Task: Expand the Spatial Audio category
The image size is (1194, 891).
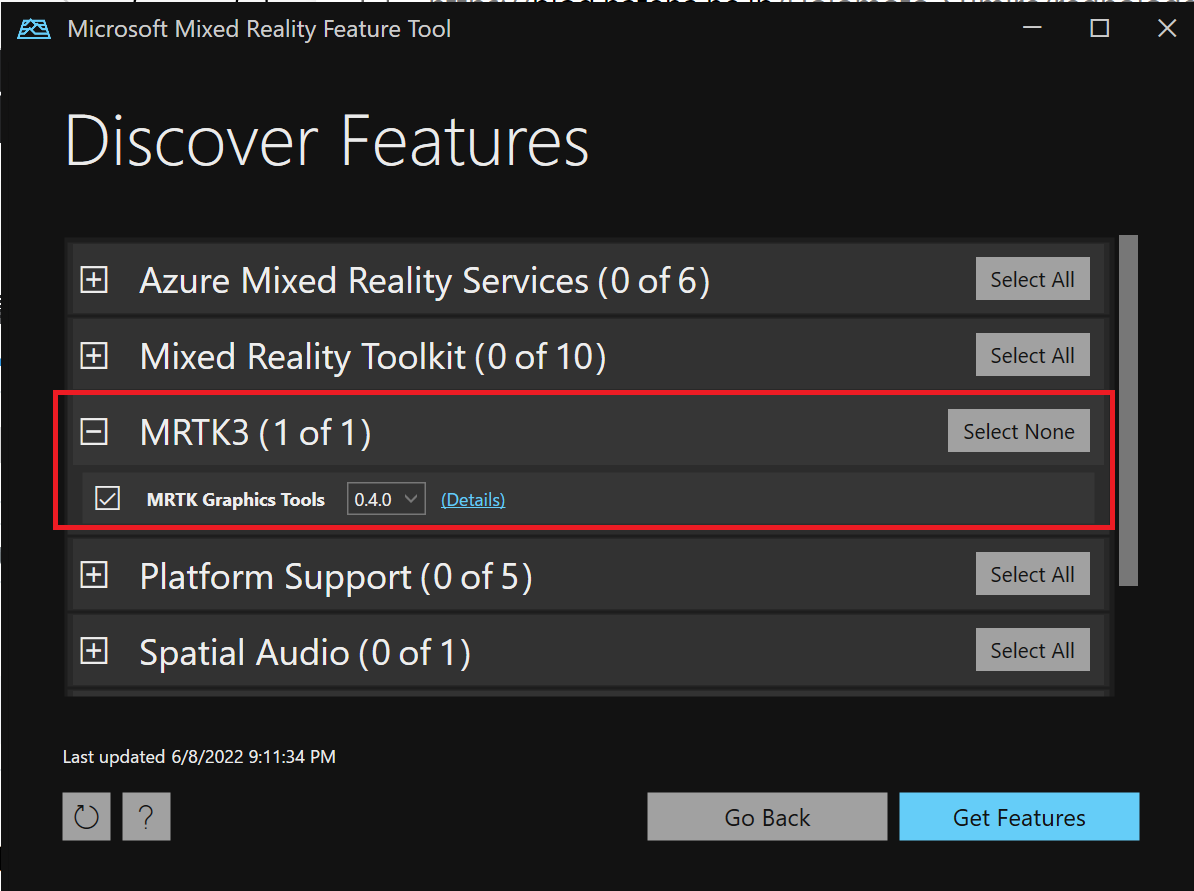Action: (x=93, y=651)
